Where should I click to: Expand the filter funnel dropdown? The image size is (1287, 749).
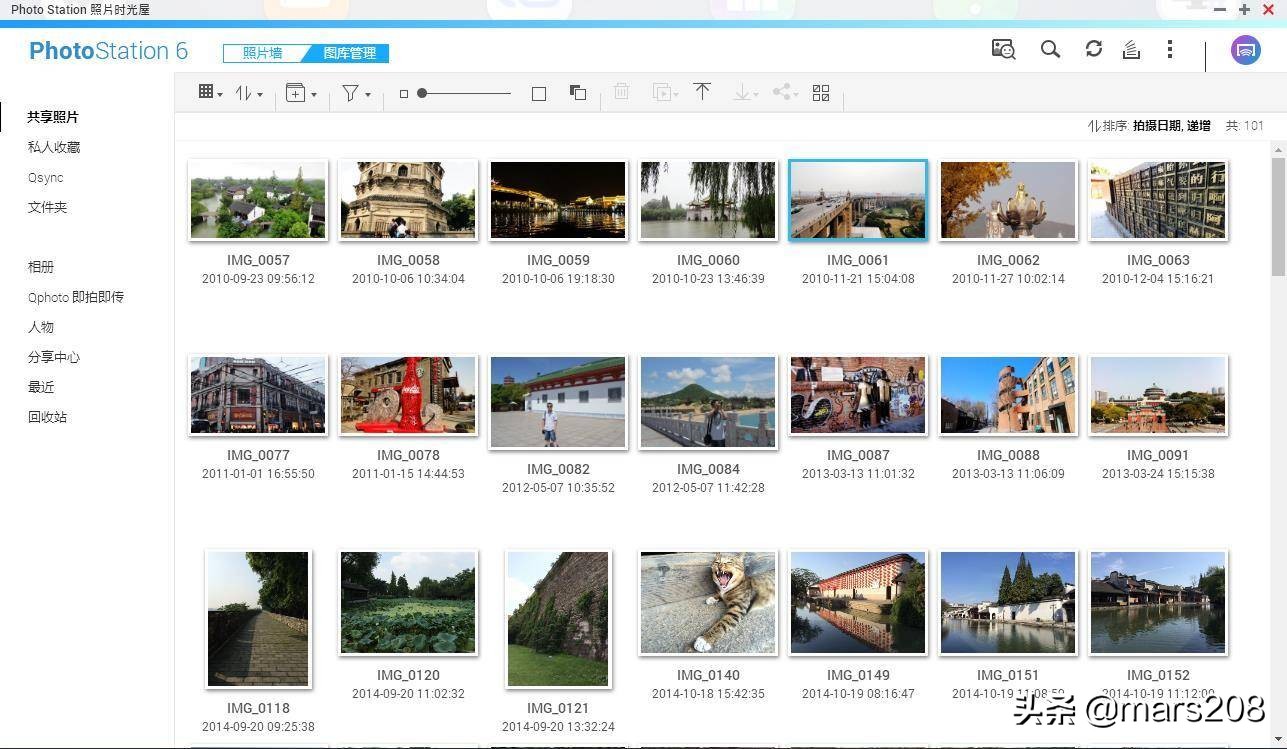point(356,93)
